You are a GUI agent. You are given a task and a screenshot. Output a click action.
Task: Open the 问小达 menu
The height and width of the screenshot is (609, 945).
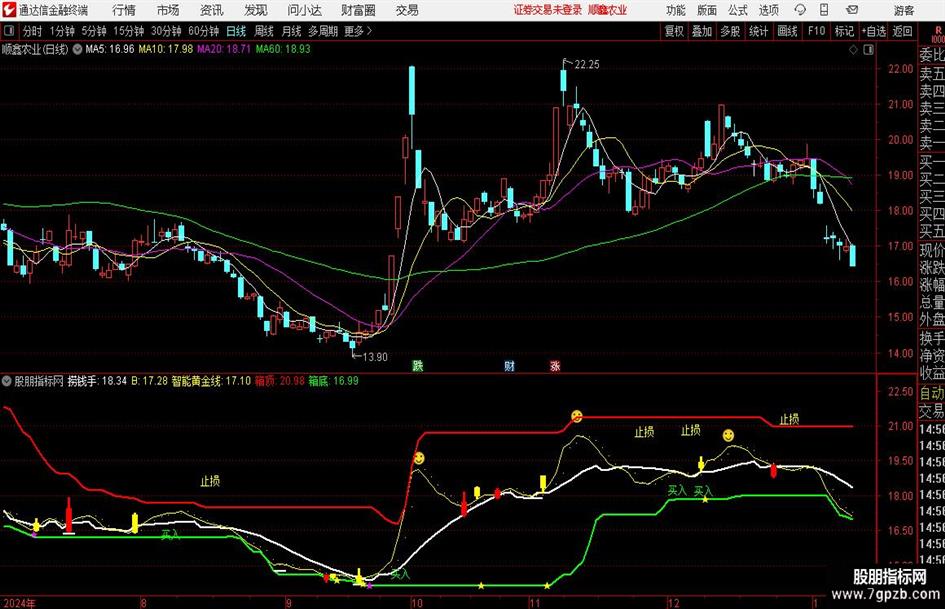tap(304, 10)
